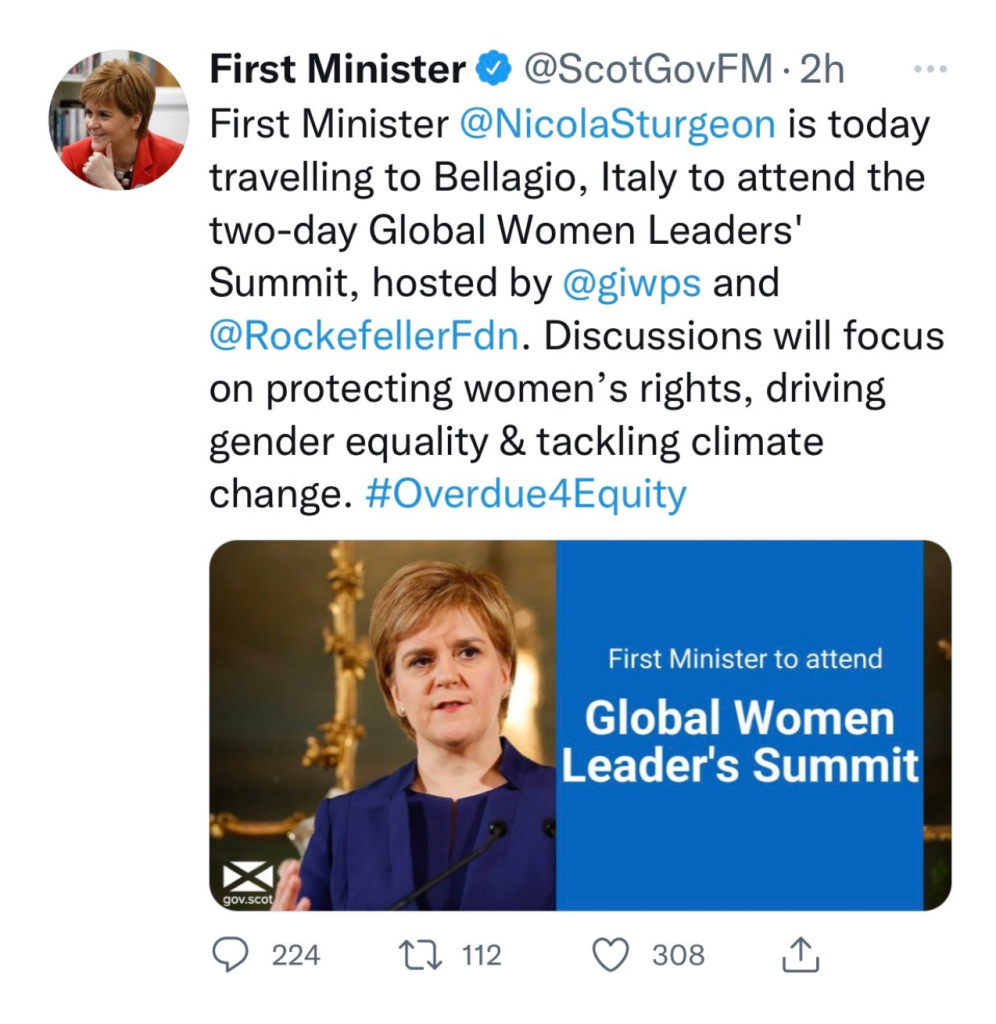Click the @ScotGovFM handle
Screen dimensions: 996x1024
click(648, 70)
